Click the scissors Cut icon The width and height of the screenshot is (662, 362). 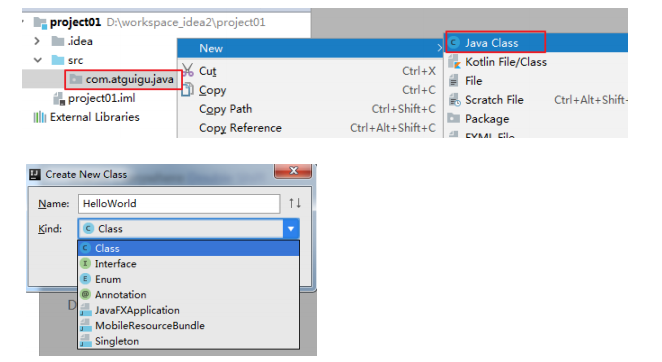188,70
